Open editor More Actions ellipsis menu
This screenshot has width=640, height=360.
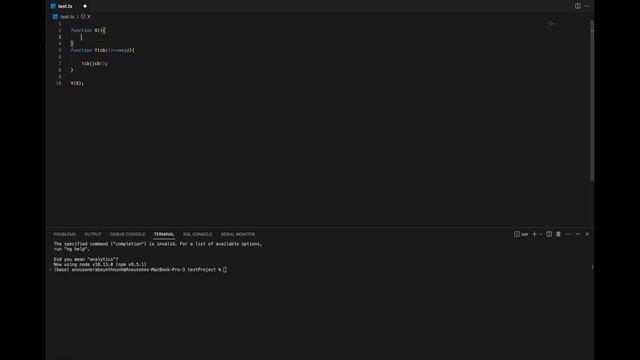pyautogui.click(x=587, y=6)
